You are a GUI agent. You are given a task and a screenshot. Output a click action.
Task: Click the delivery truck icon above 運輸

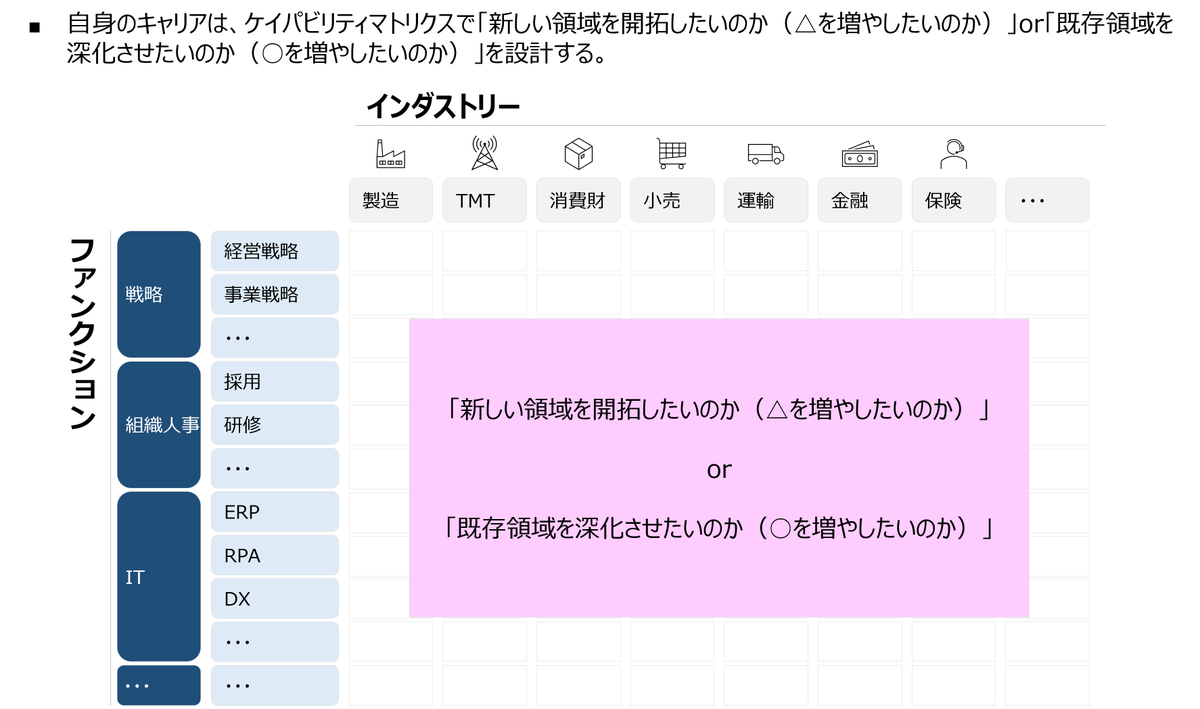click(766, 154)
